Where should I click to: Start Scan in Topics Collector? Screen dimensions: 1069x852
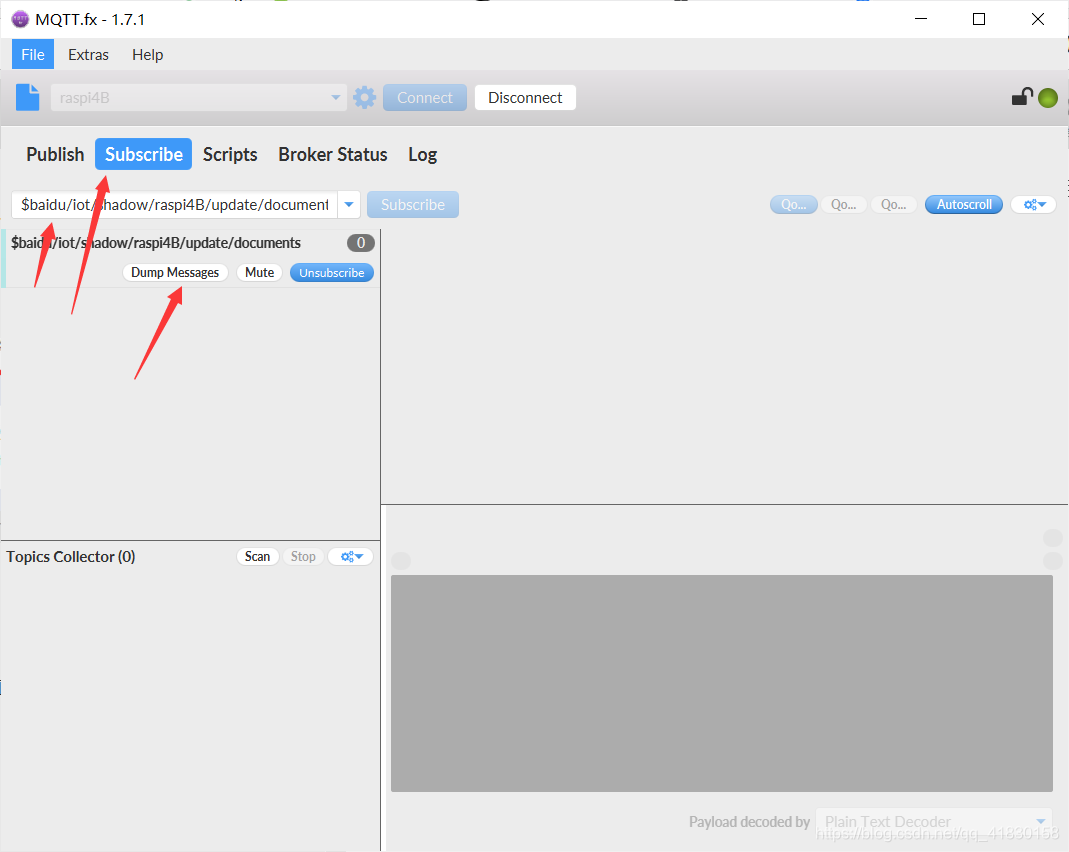tap(258, 557)
